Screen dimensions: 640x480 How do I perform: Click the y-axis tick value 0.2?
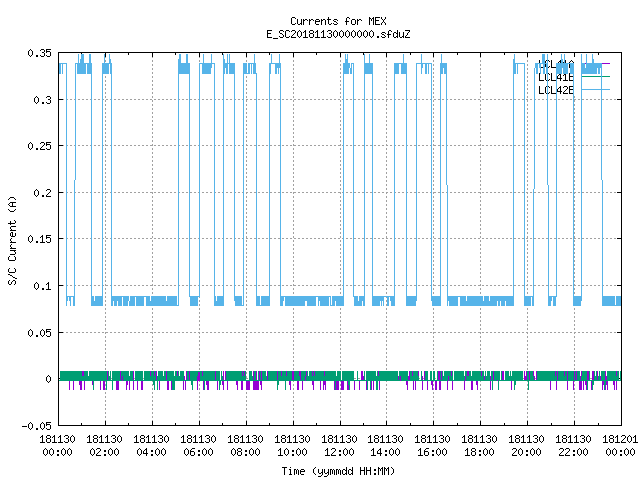point(42,193)
